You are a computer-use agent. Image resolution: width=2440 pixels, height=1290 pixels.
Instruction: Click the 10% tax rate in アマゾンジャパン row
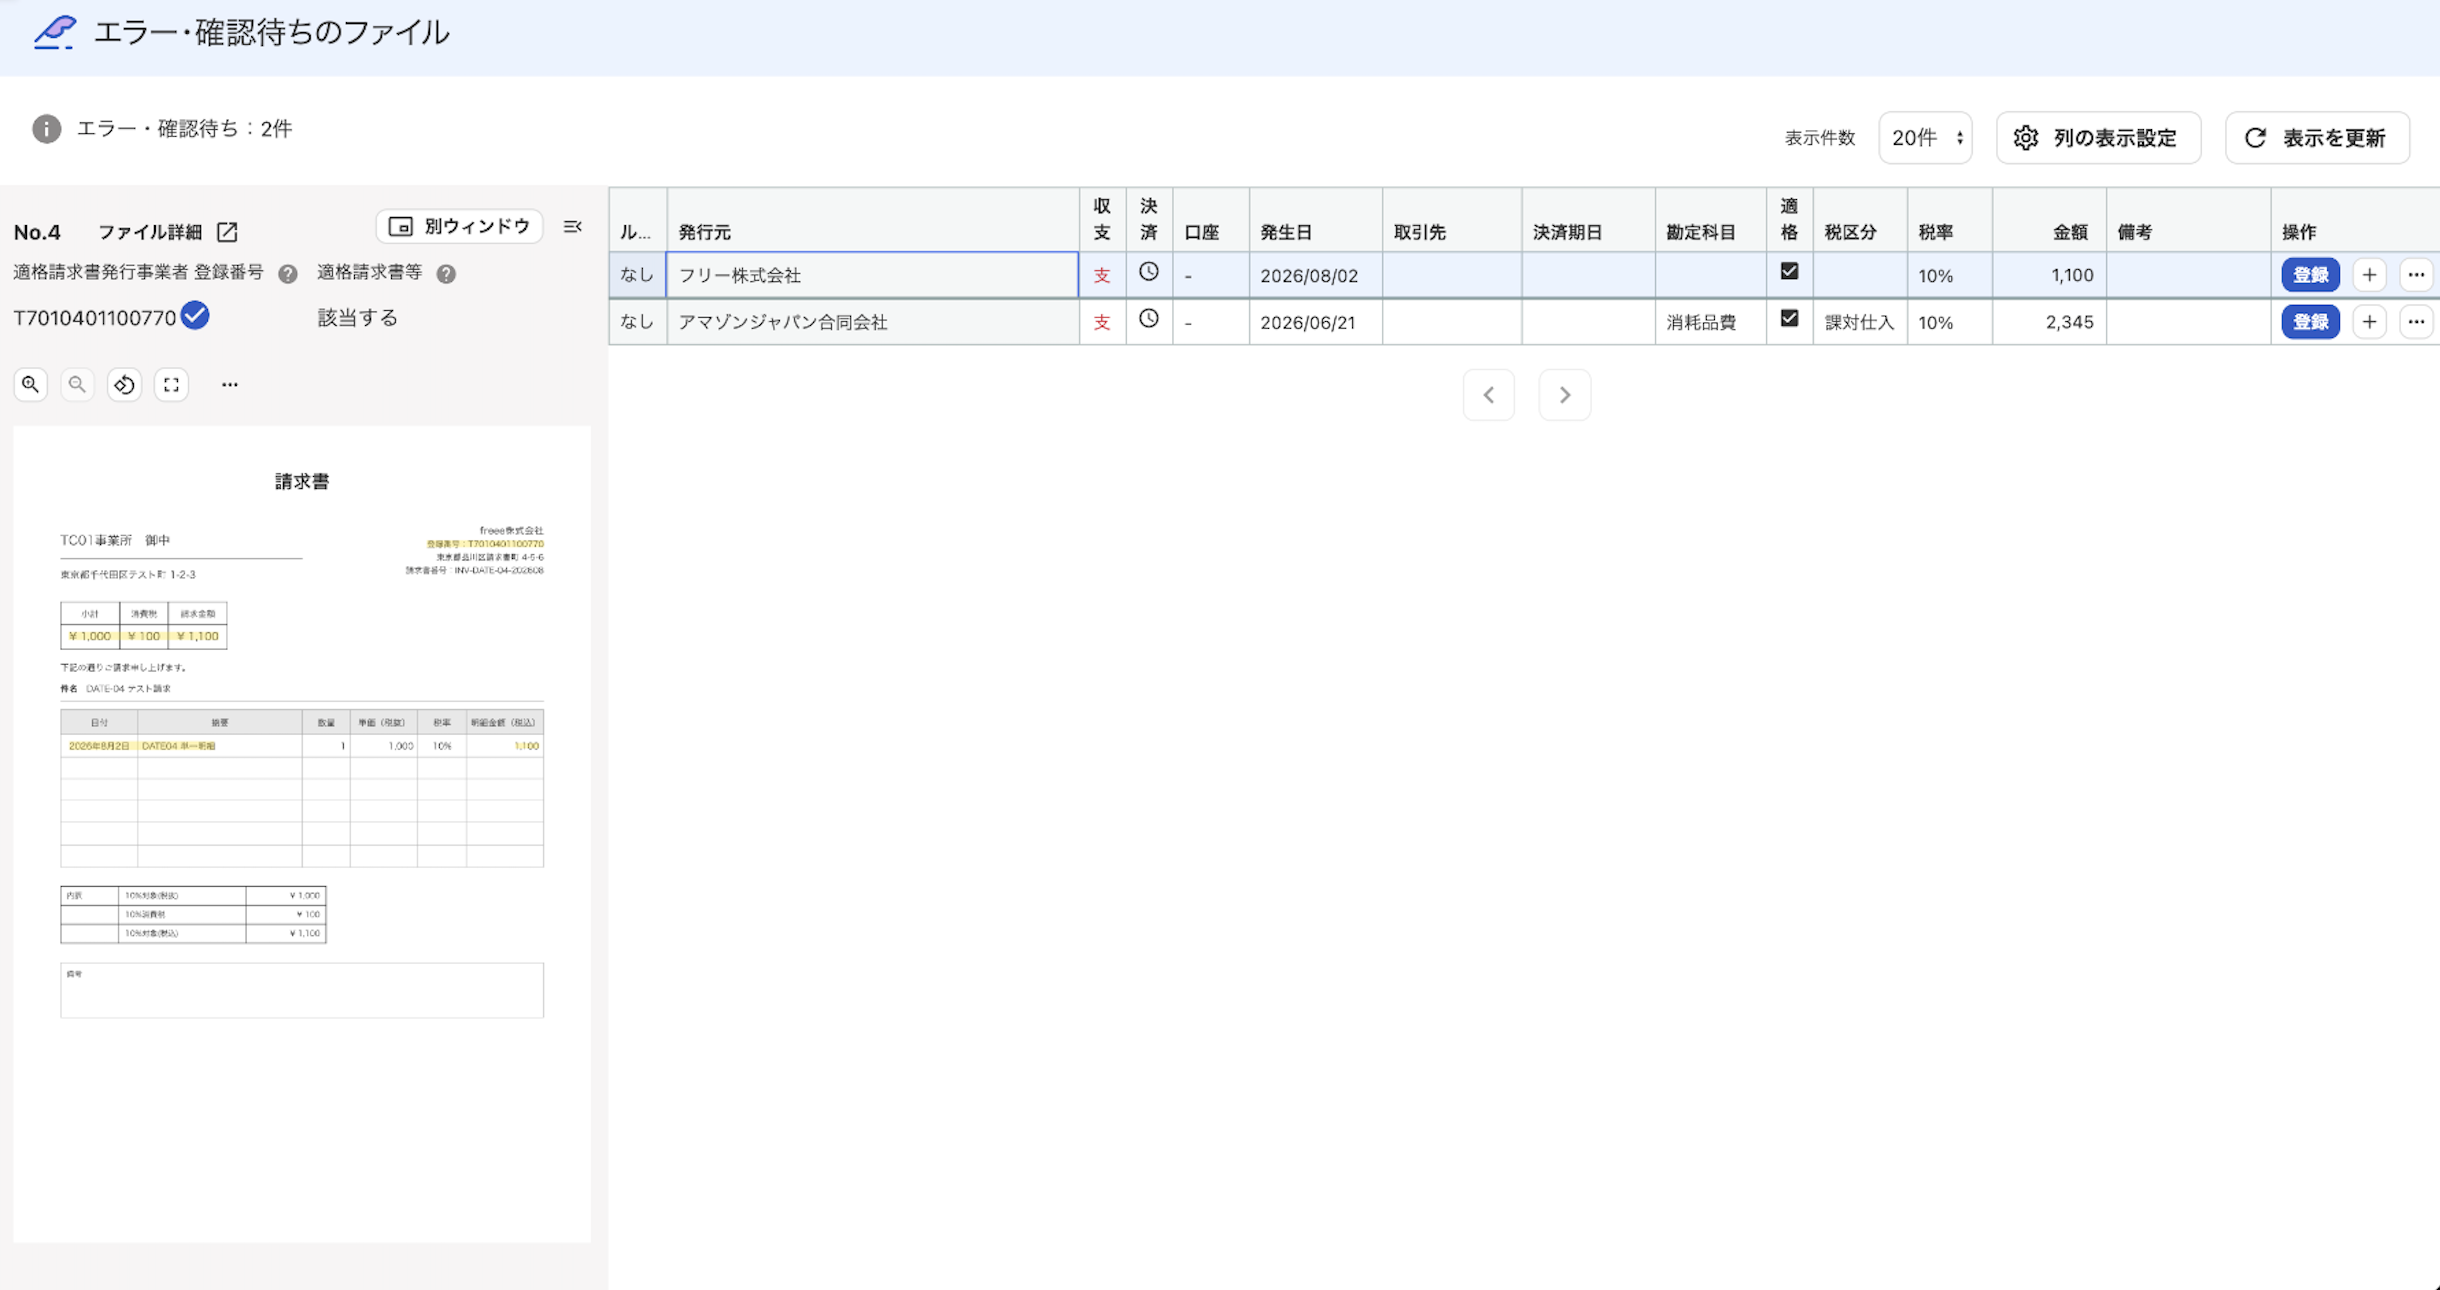(x=1949, y=322)
